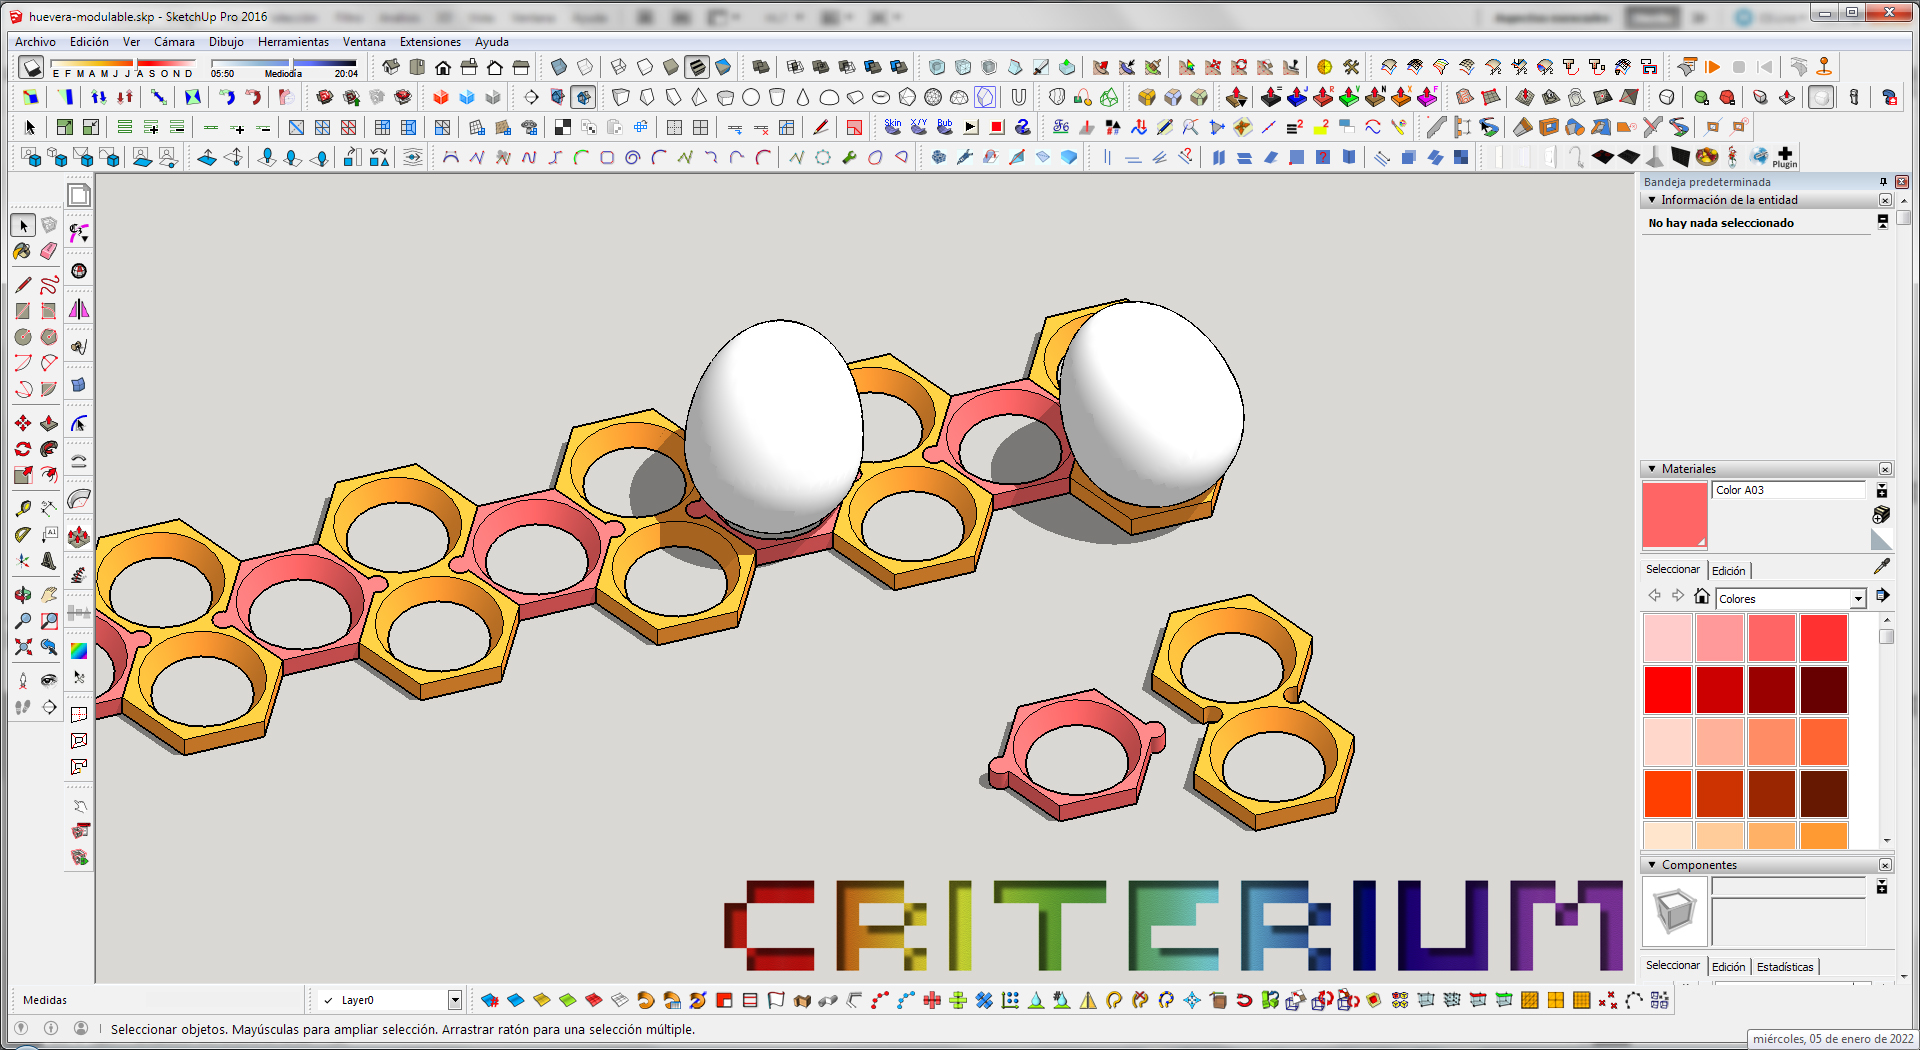Activate the Orbit camera tool

coord(23,595)
